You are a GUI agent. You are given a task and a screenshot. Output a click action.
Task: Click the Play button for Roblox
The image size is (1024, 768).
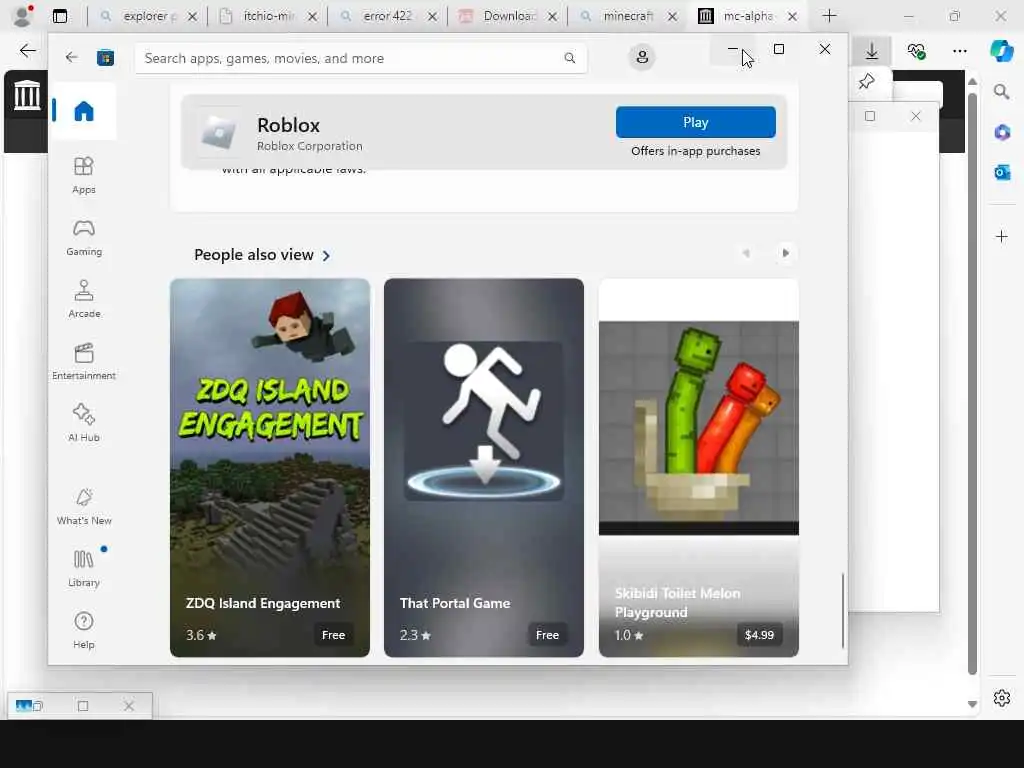click(x=696, y=122)
